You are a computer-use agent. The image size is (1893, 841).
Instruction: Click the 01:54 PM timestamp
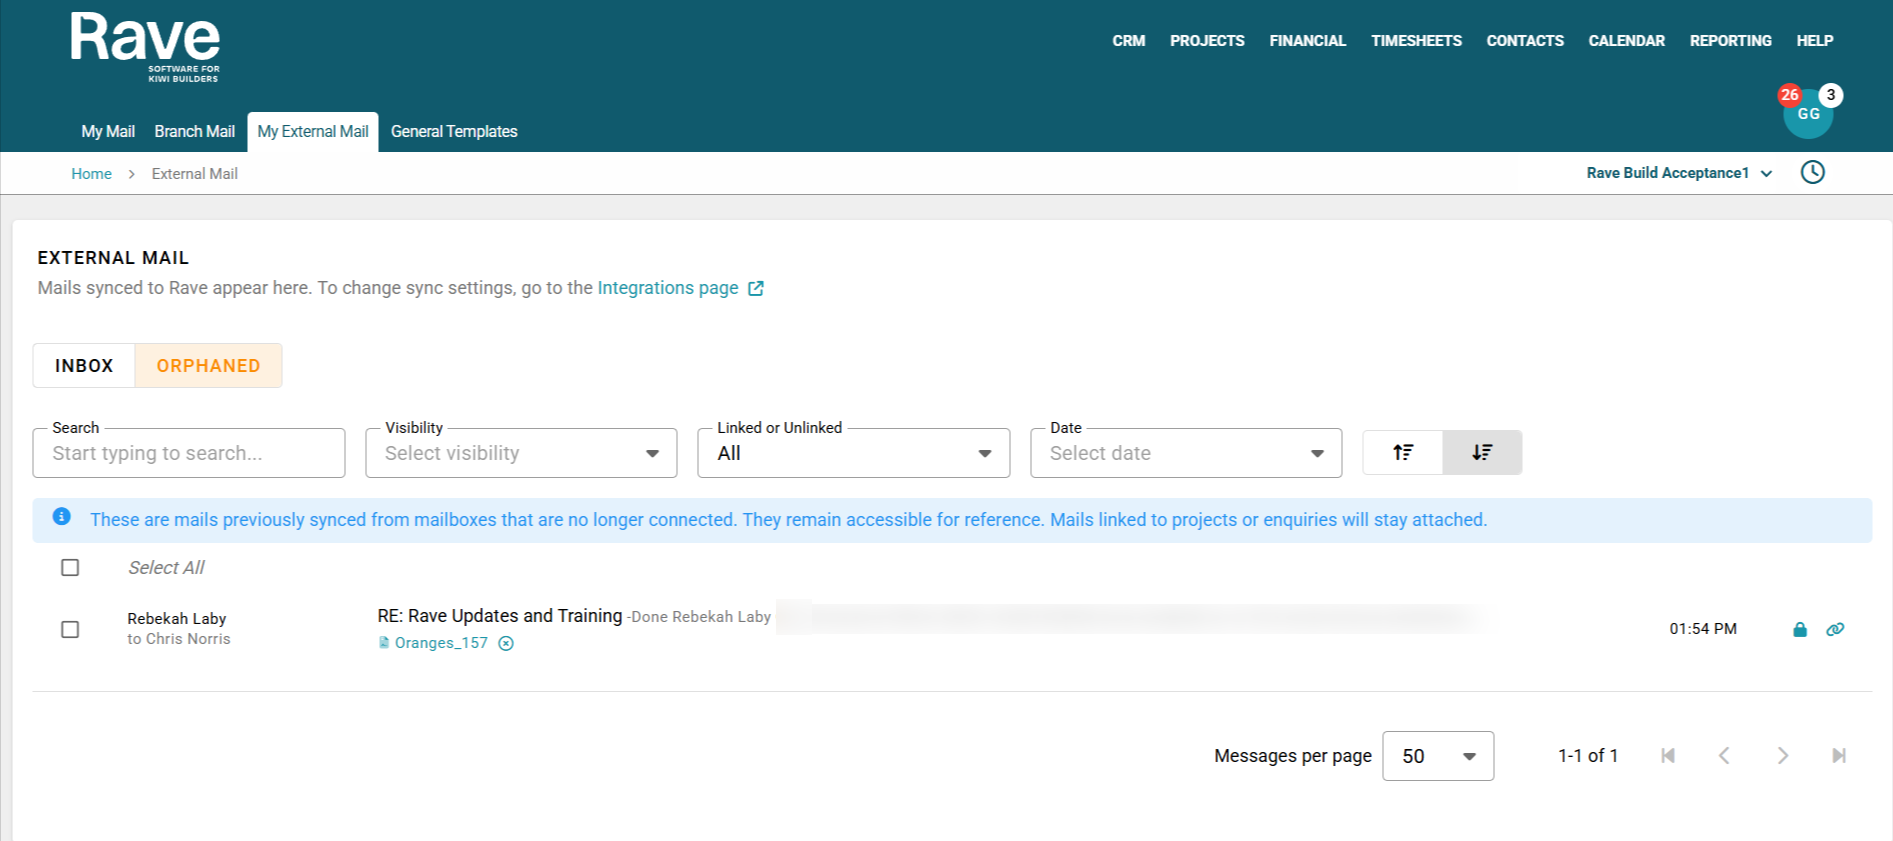(1703, 629)
